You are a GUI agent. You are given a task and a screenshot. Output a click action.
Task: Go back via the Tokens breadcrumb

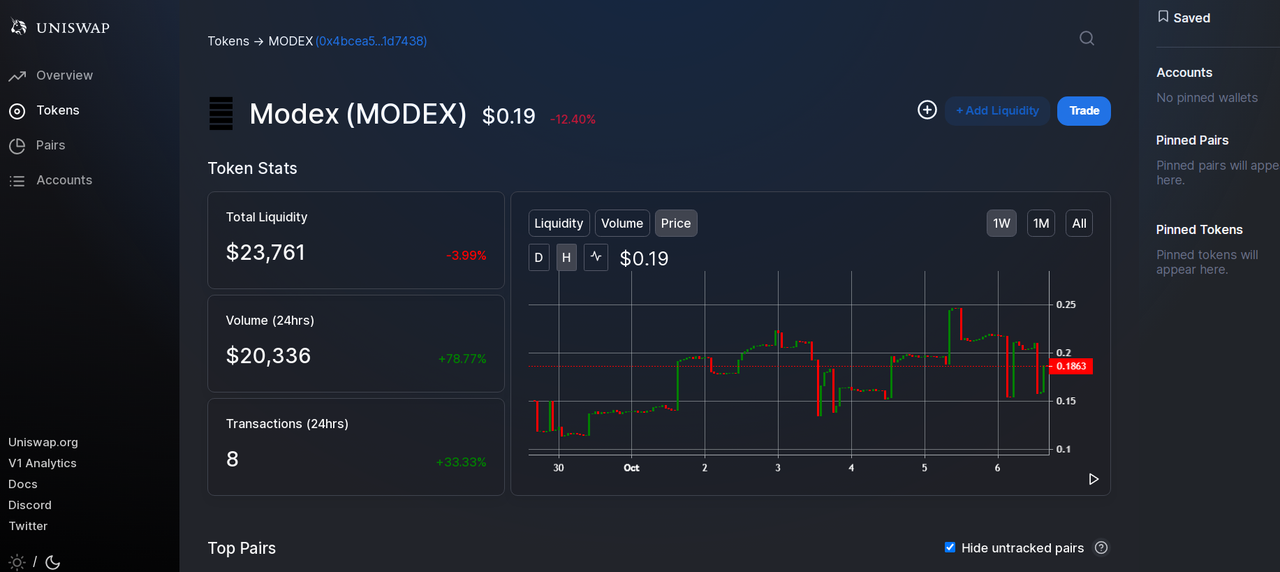tap(228, 41)
